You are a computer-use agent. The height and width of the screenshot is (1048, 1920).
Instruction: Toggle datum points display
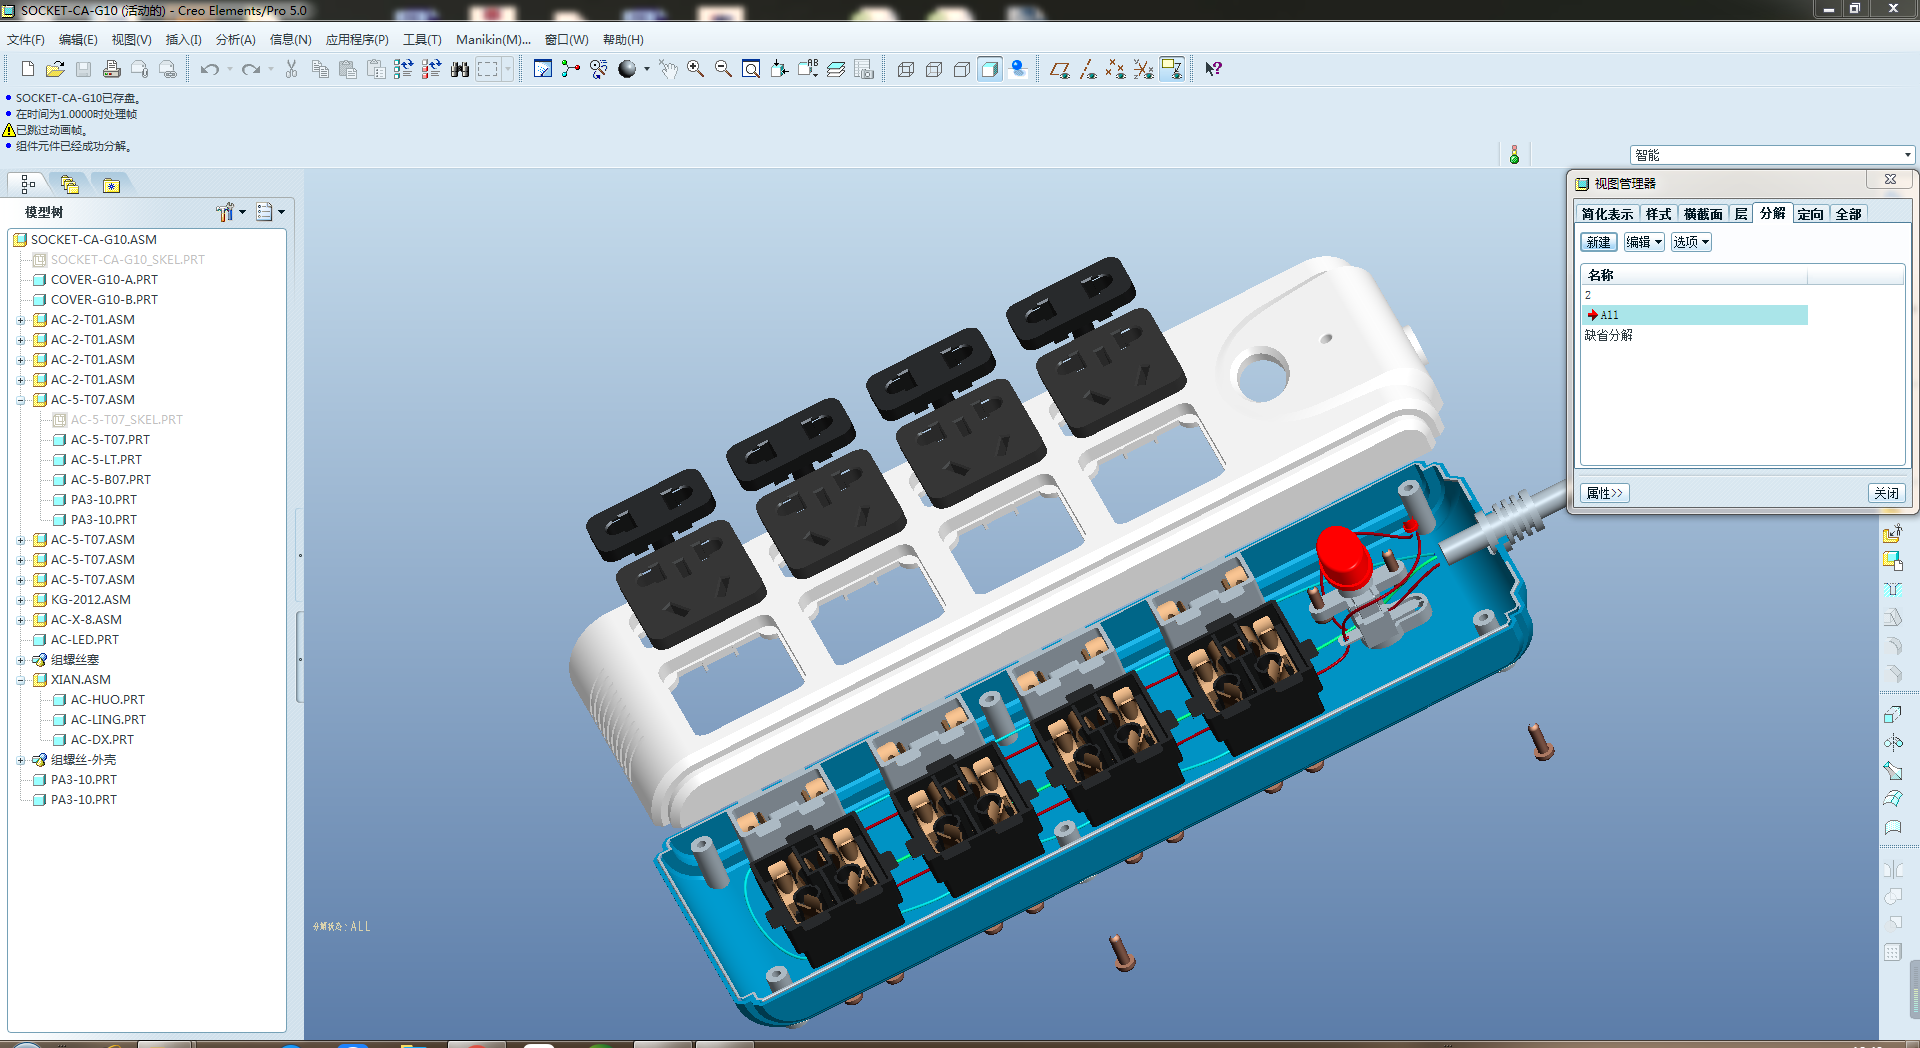point(1116,69)
